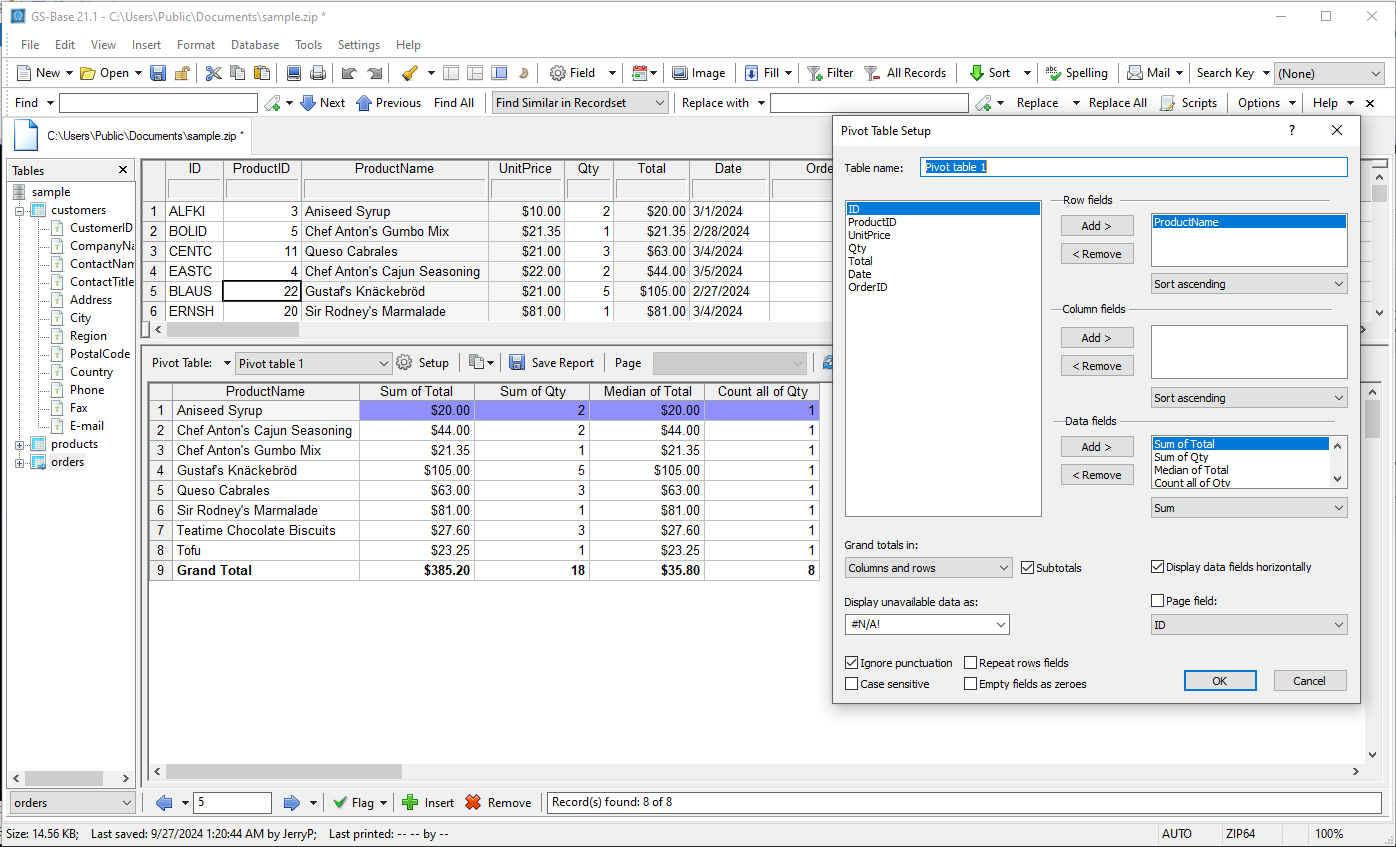This screenshot has height=847, width=1396.
Task: Click the Image toolbar button
Action: [x=698, y=73]
